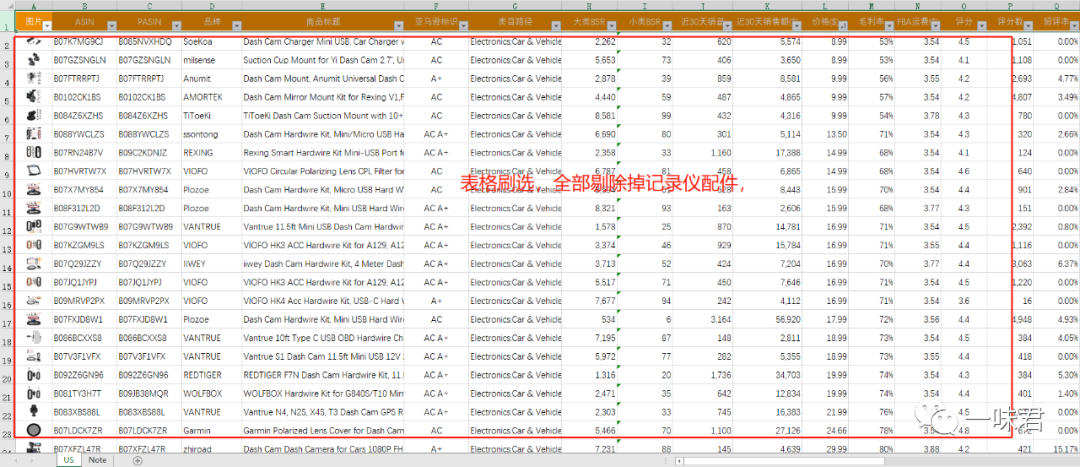Viewport: 1080px width, 467px height.
Task: Open the FBA运费 column filter dropdown
Action: coord(935,25)
